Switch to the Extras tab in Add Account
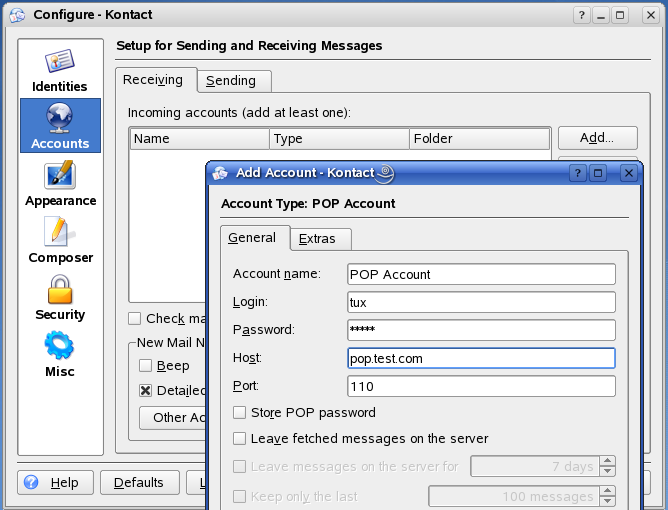The width and height of the screenshot is (668, 510). pyautogui.click(x=321, y=239)
